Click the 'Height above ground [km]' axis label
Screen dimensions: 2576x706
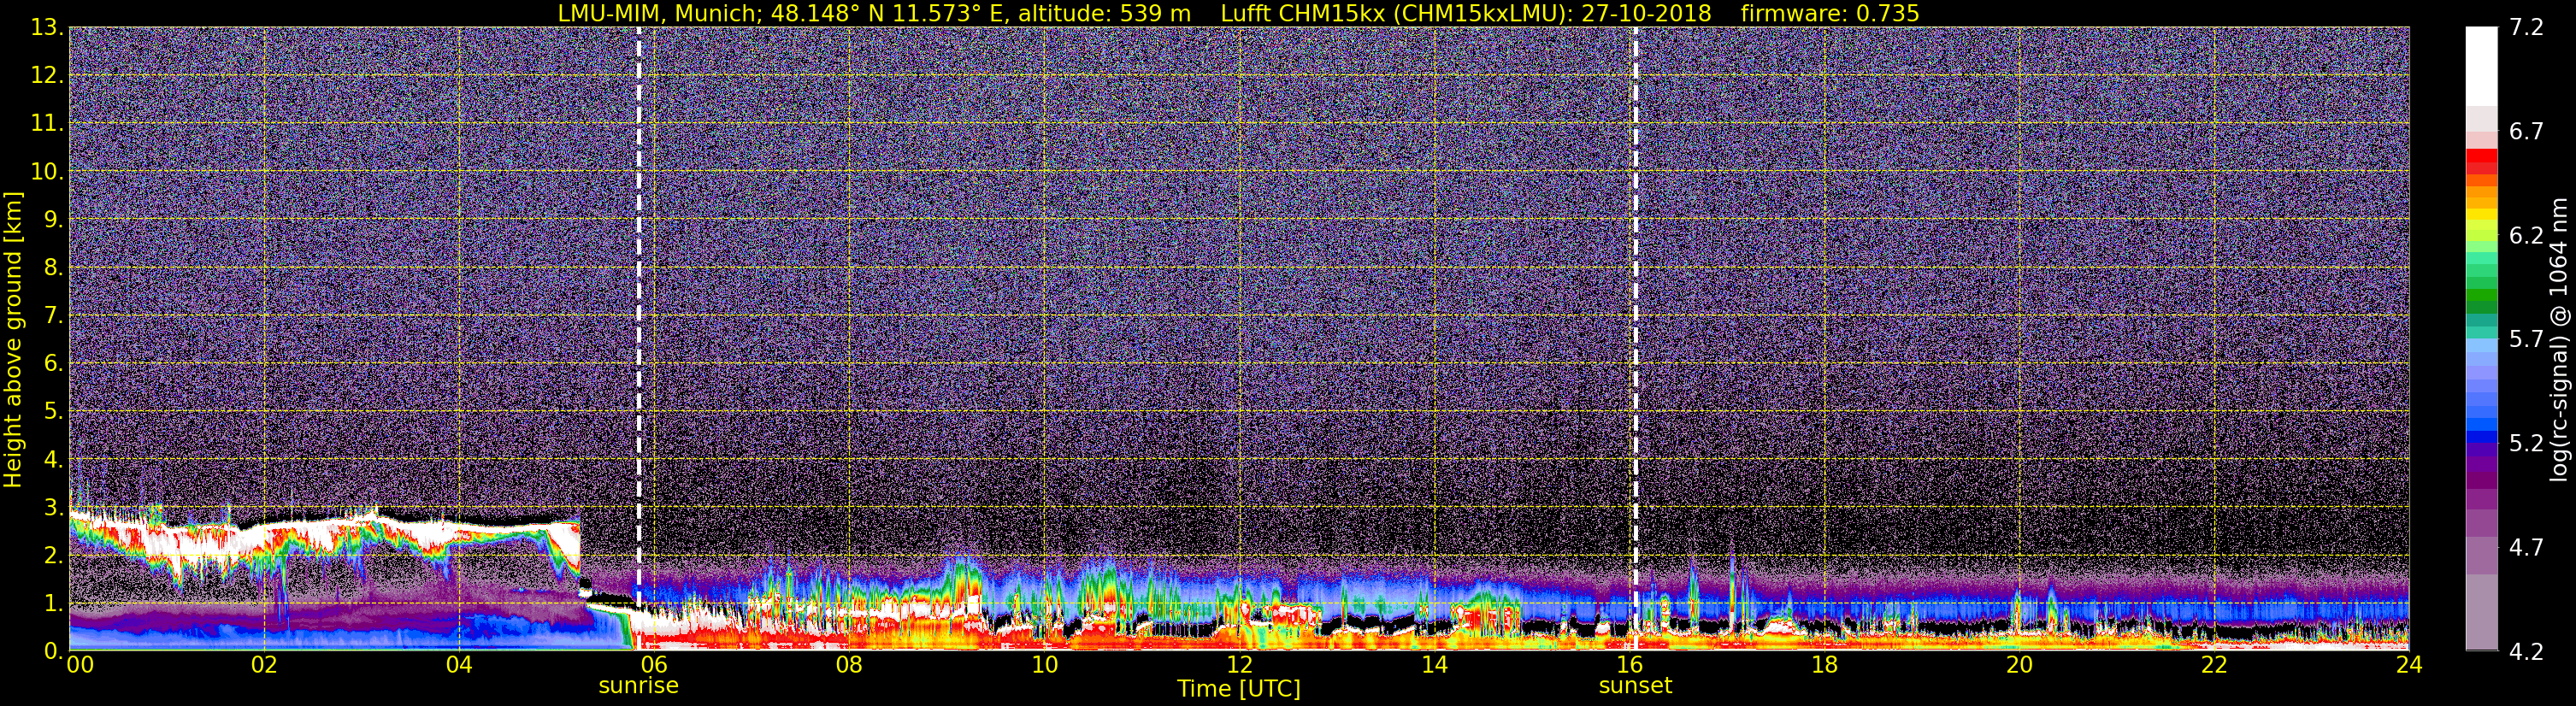13,339
